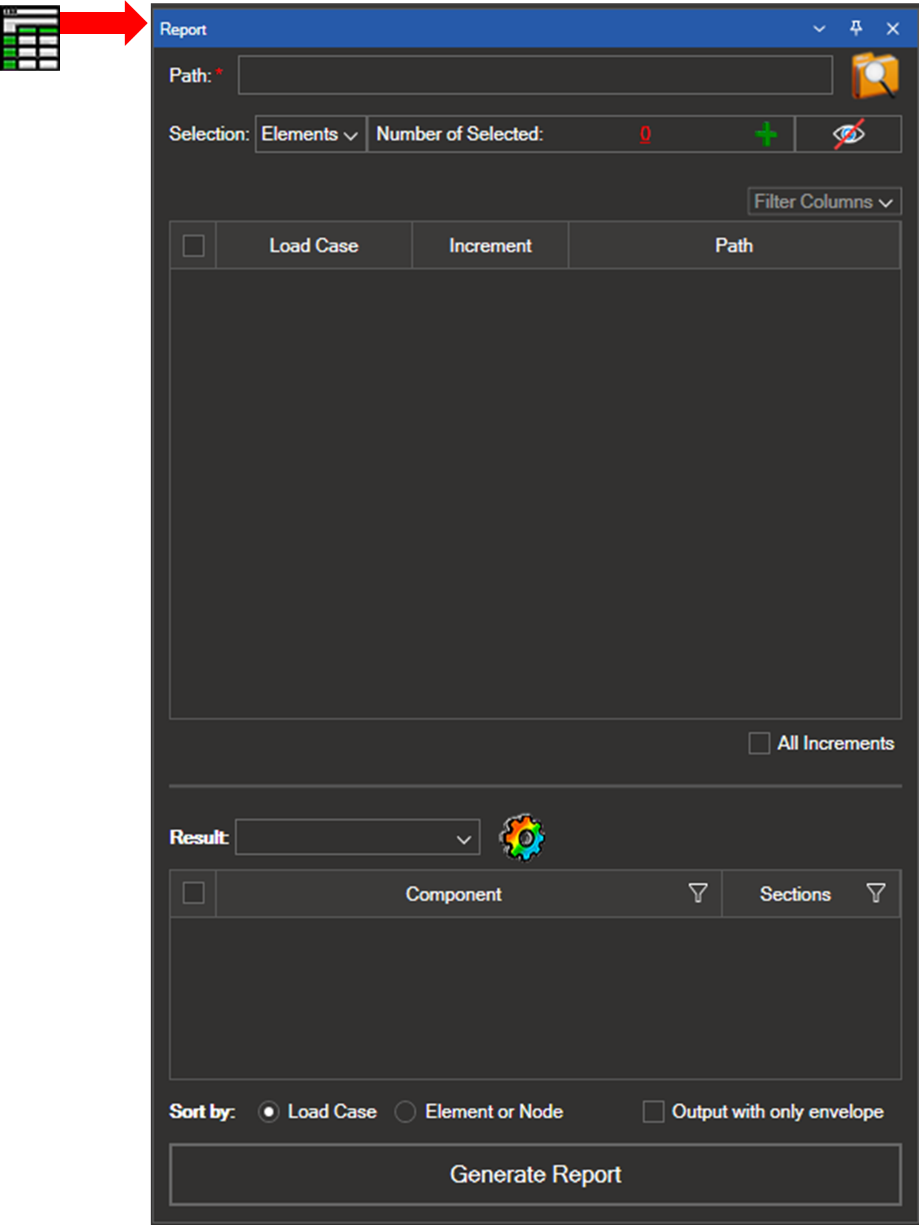Click the Report table icon at top-left
This screenshot has width=919, height=1225.
pos(30,38)
